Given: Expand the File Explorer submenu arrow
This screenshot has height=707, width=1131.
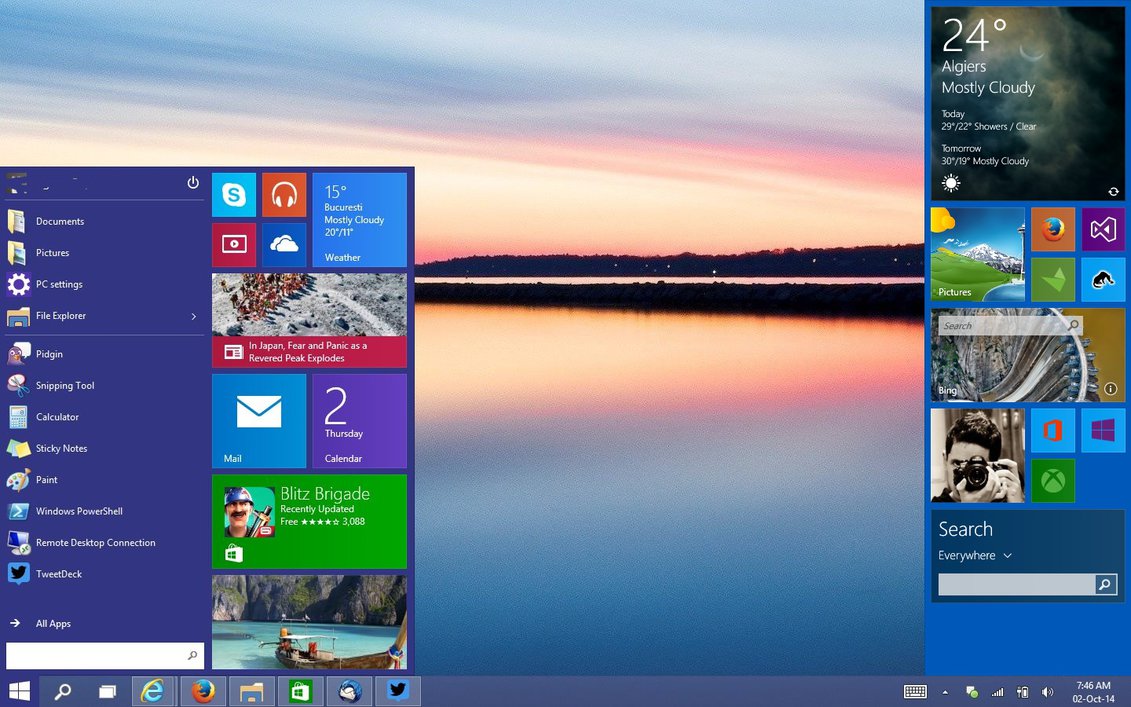Looking at the screenshot, I should (x=193, y=316).
